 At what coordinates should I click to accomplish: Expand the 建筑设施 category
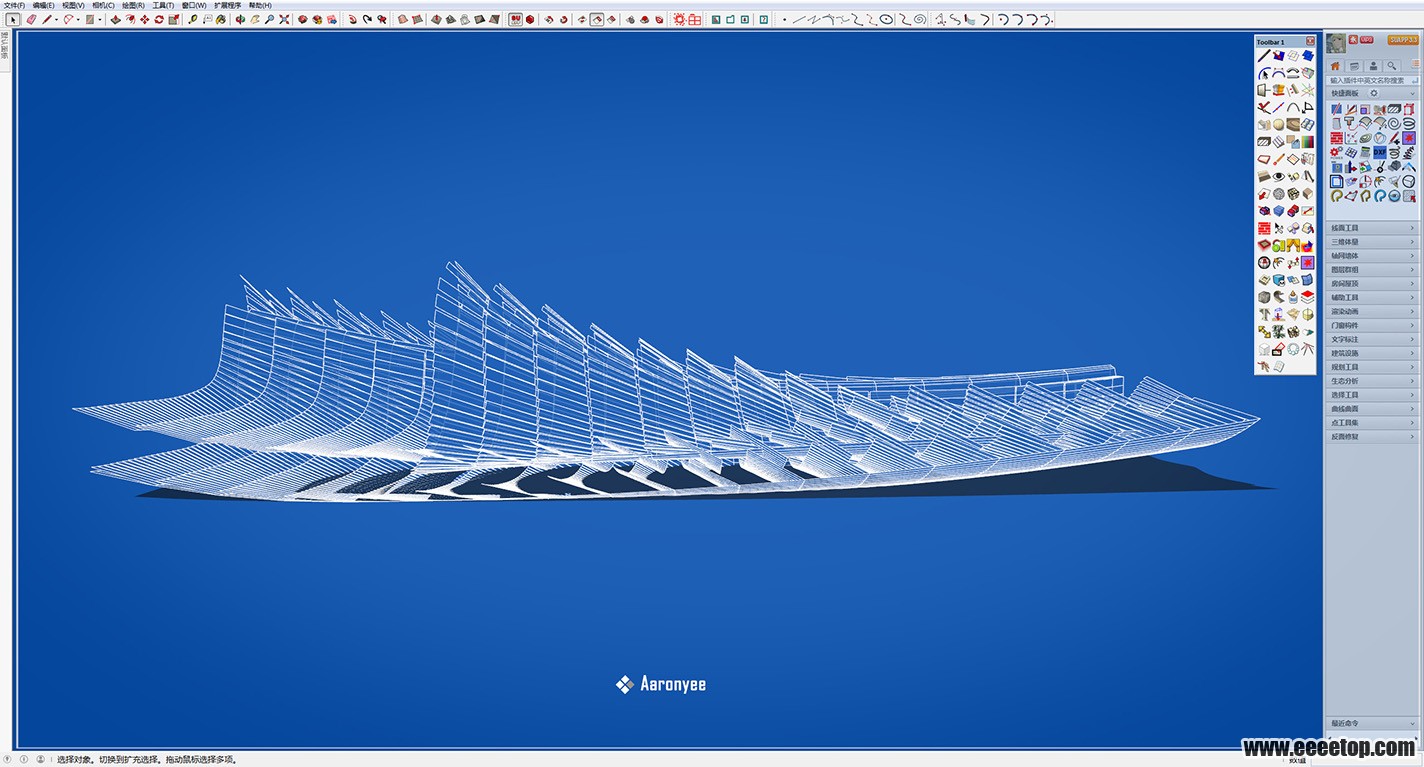[x=1372, y=353]
